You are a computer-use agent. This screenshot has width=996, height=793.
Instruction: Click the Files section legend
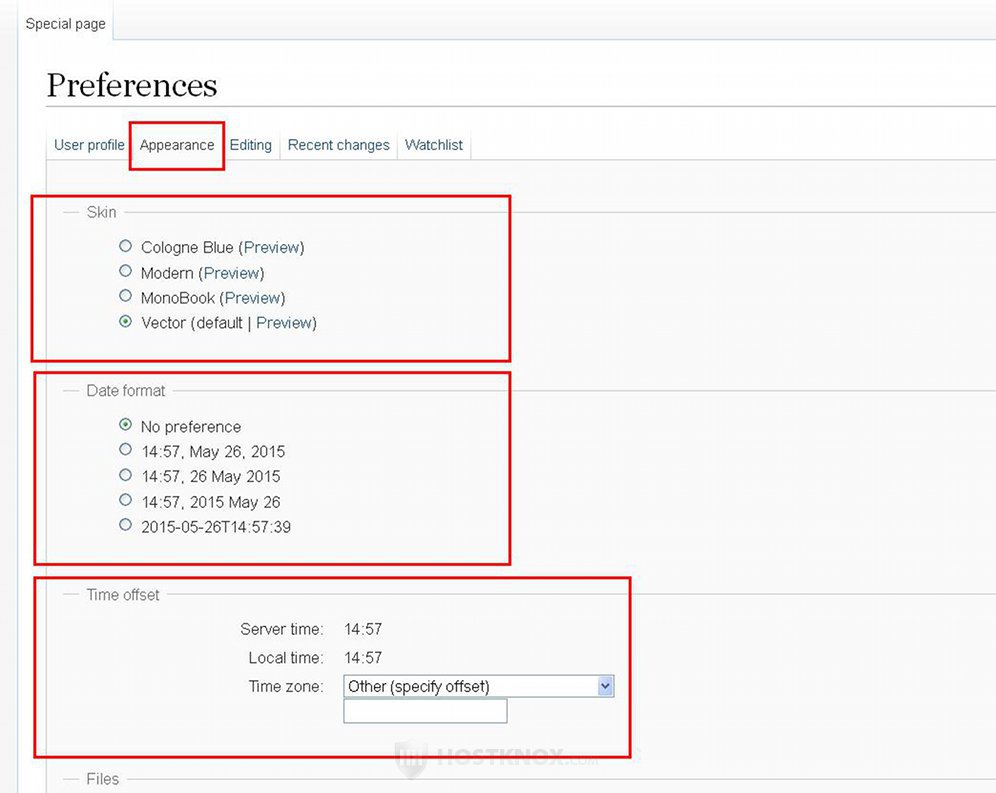pyautogui.click(x=103, y=779)
